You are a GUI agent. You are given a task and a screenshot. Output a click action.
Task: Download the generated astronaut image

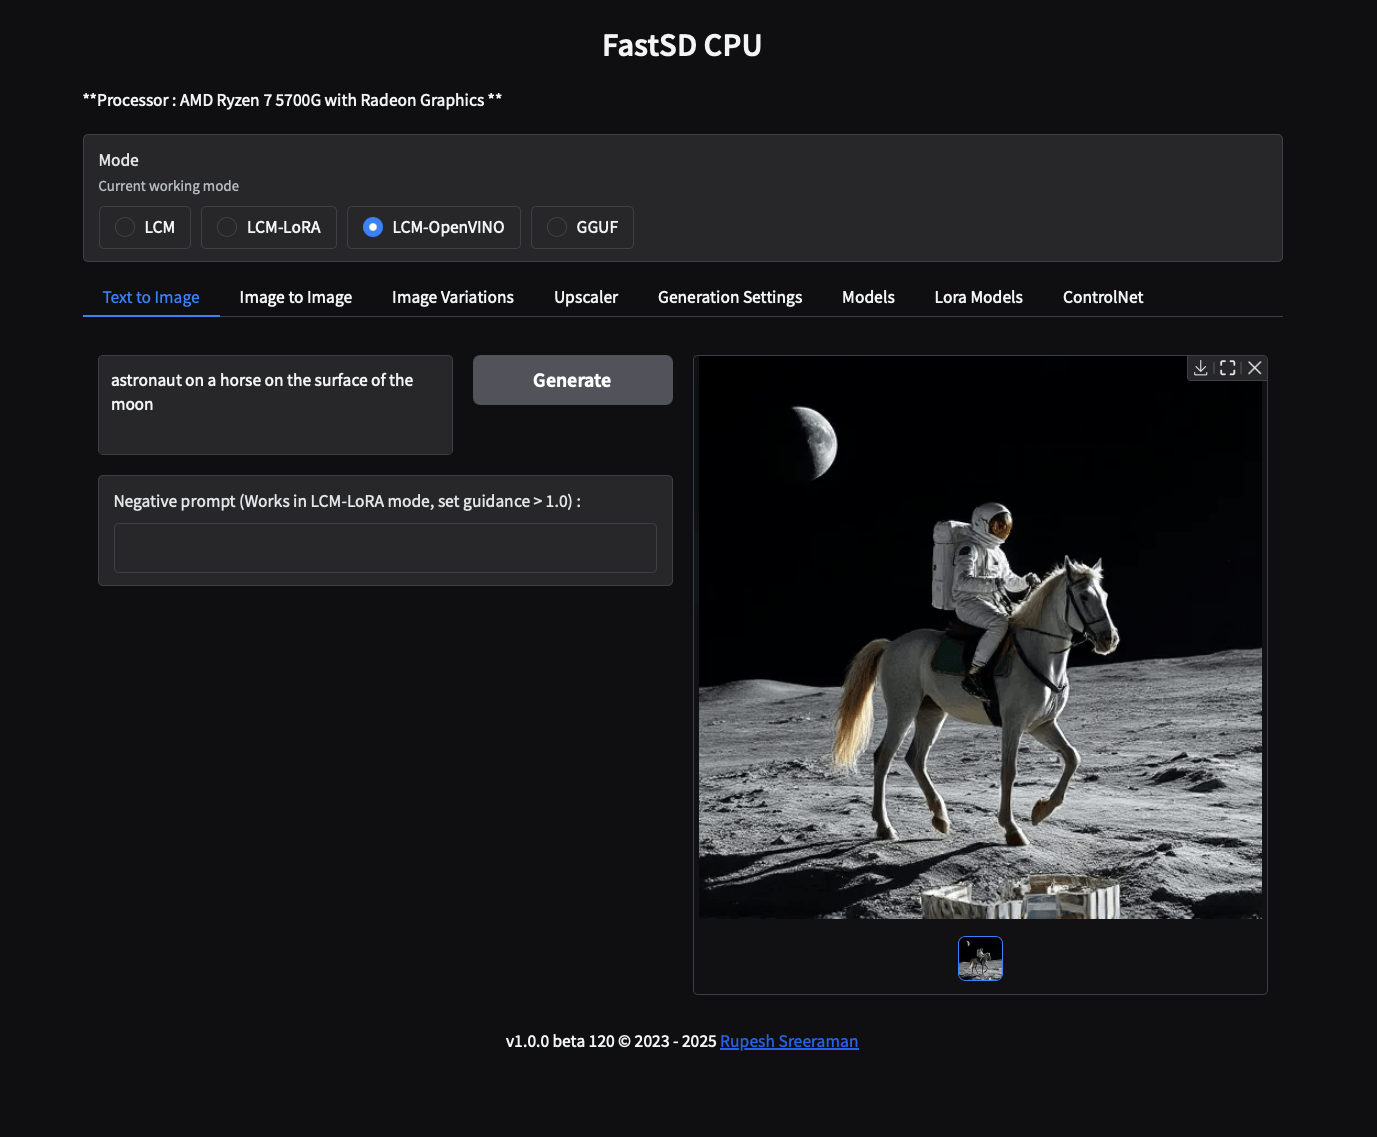coord(1200,368)
